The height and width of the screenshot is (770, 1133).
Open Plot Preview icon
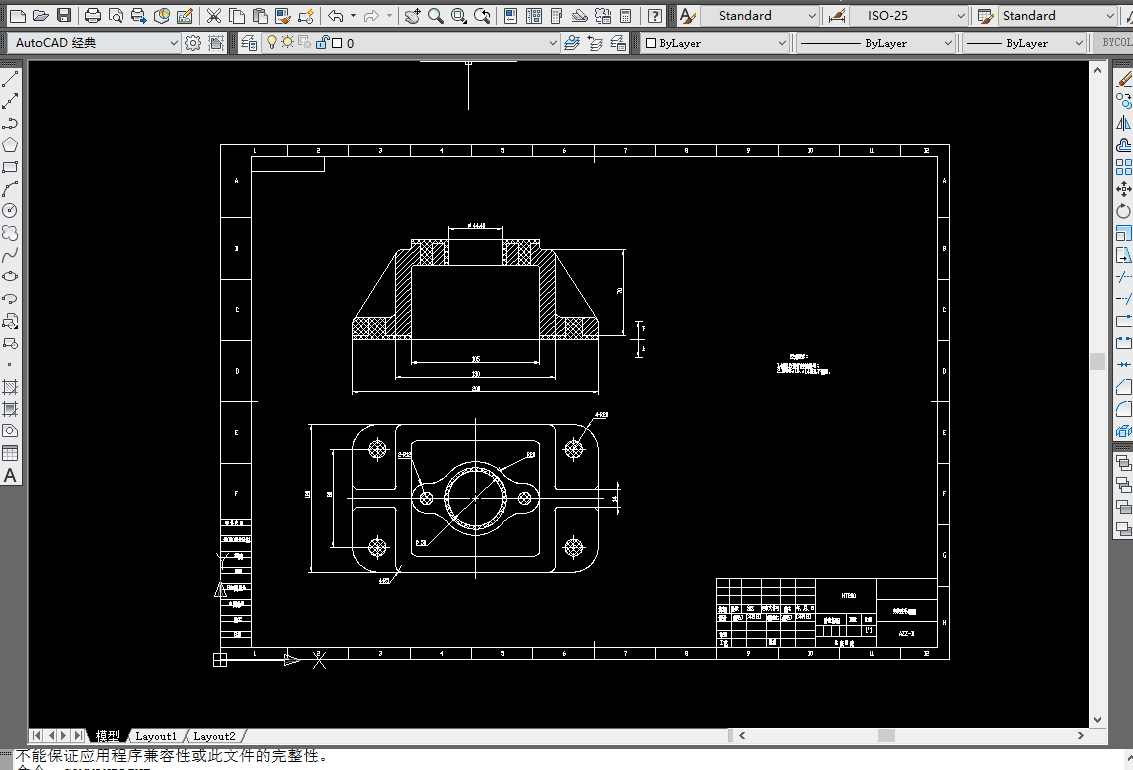click(x=116, y=15)
